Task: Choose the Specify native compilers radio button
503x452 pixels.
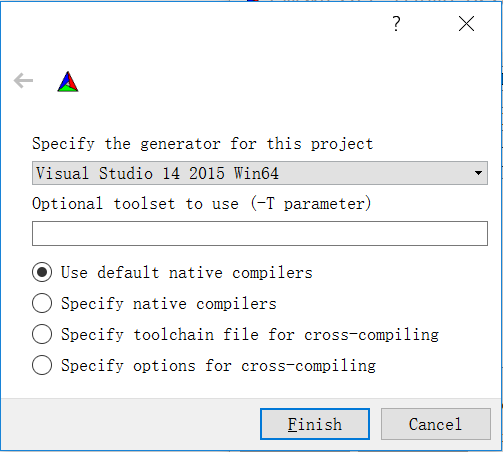Action: coord(42,303)
